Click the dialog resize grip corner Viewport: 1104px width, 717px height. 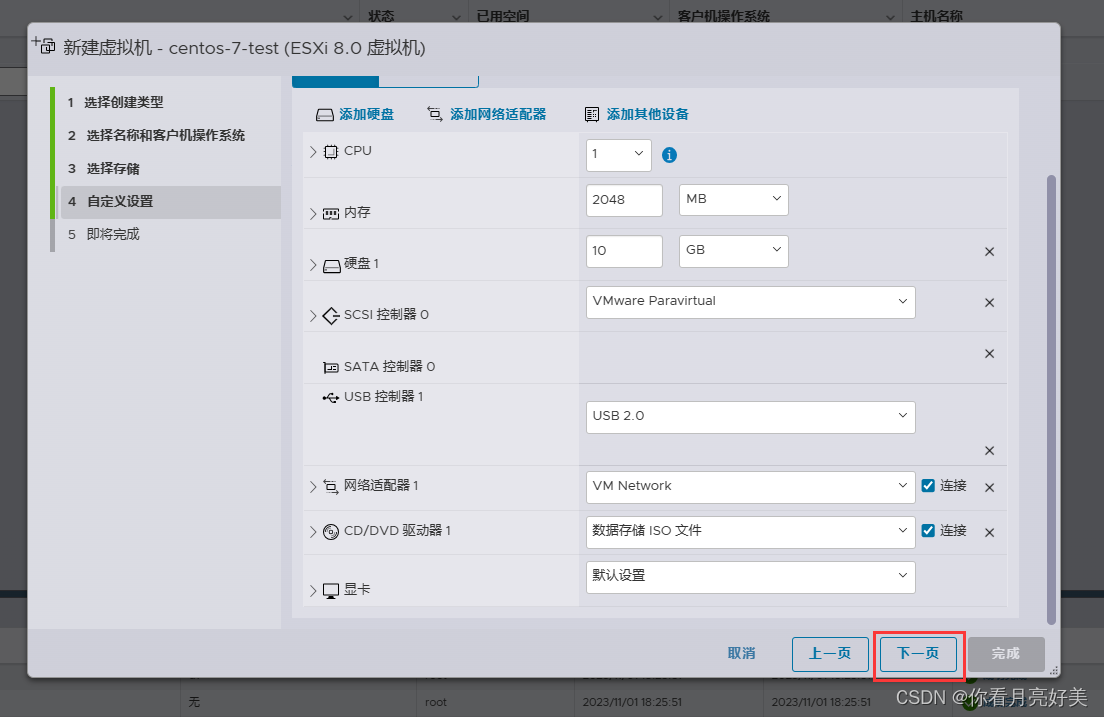click(x=1054, y=671)
